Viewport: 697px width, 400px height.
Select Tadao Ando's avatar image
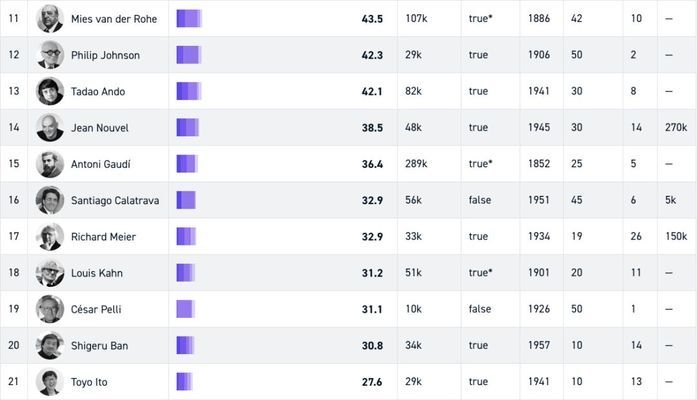coord(50,91)
